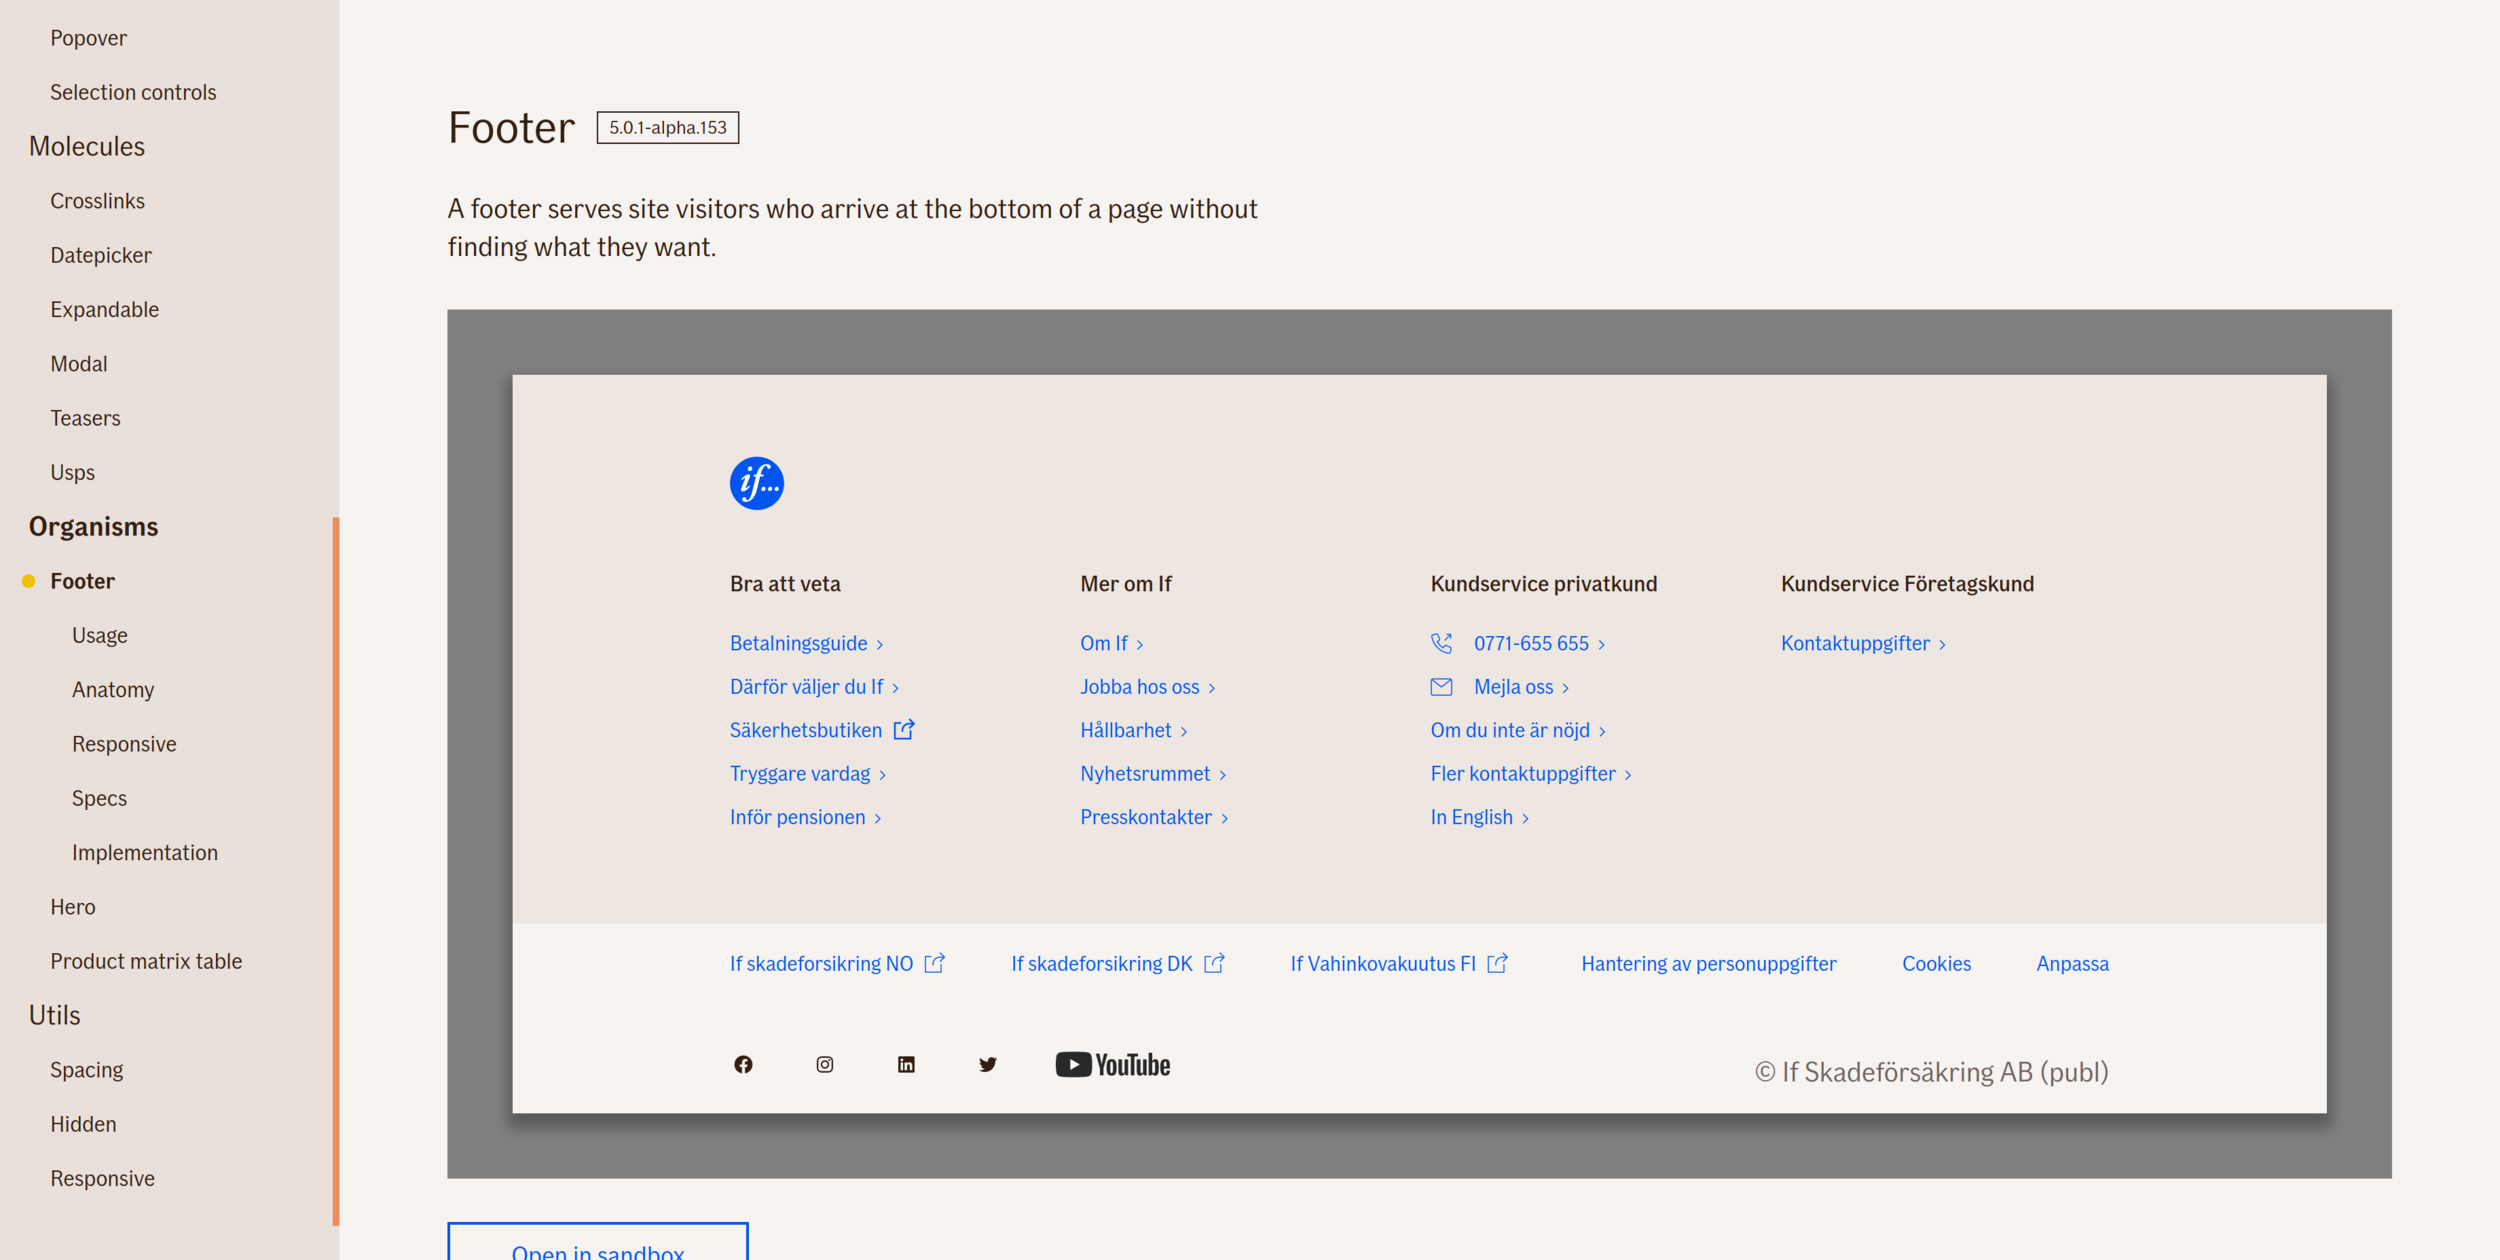Go to the Anatomy subsection
2500x1260 pixels.
pyautogui.click(x=113, y=689)
